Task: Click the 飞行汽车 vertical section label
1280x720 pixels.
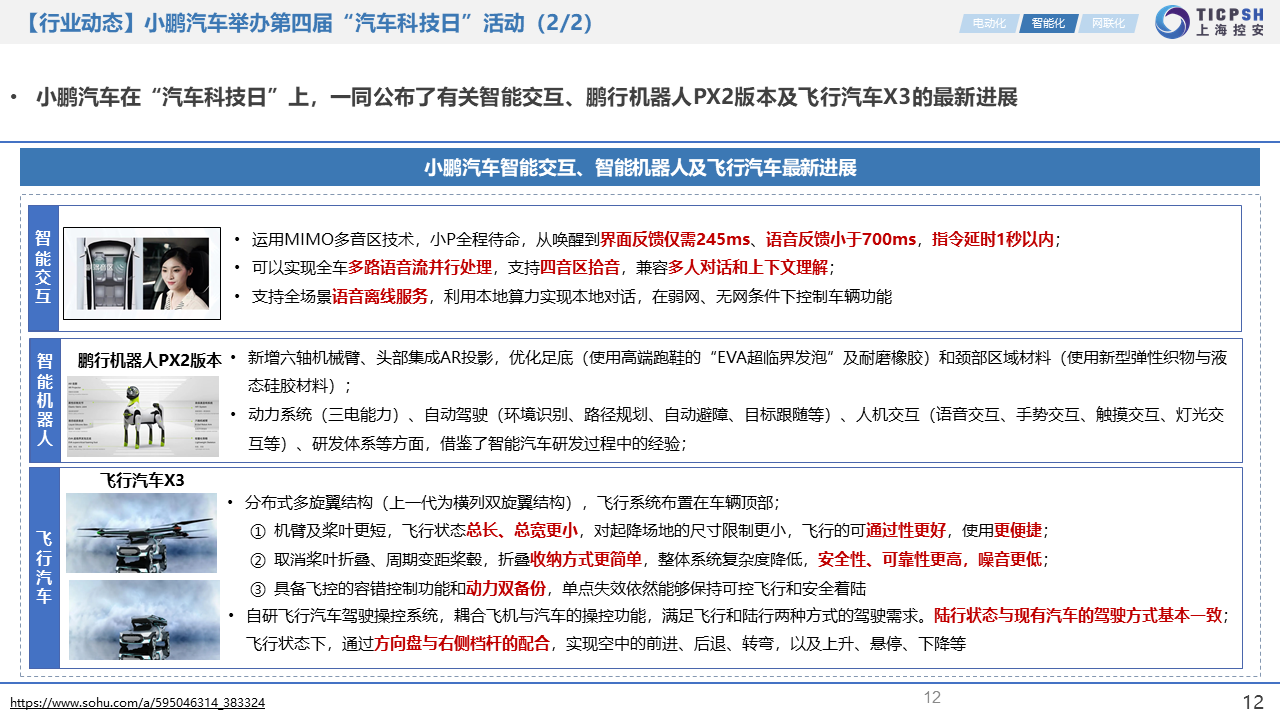Action: (x=44, y=567)
